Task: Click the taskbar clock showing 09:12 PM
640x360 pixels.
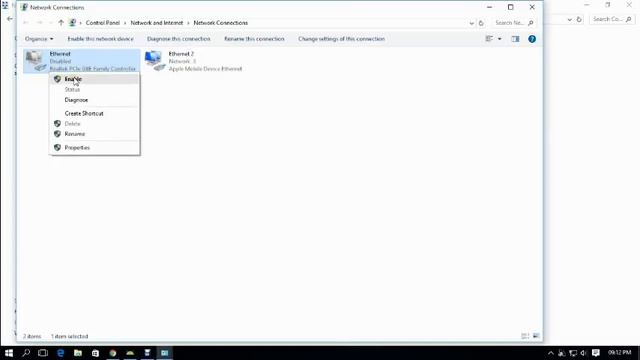Action: click(620, 353)
